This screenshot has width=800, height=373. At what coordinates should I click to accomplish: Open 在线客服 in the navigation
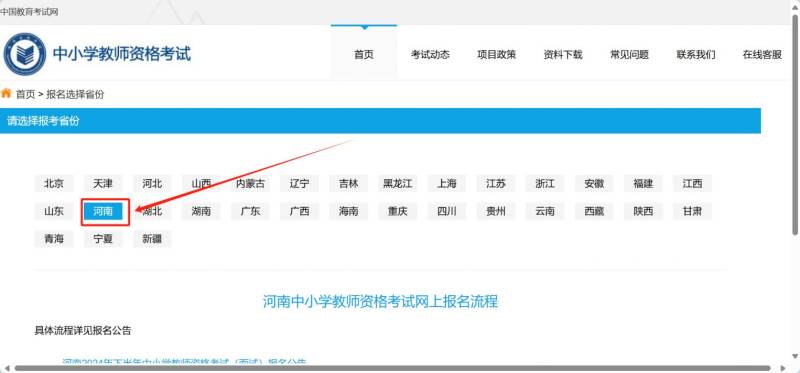coord(762,55)
